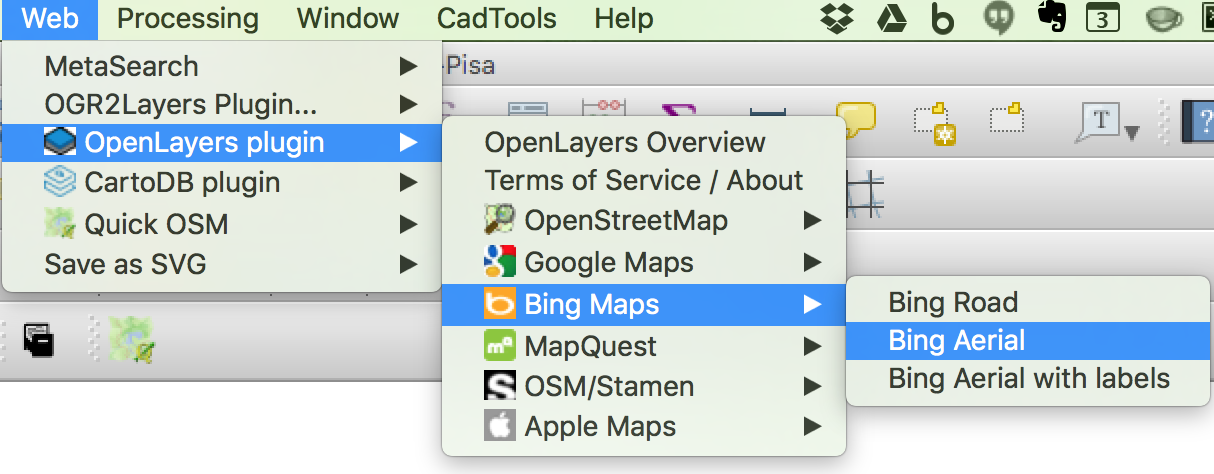Select OpenStreetMap submenu
Image resolution: width=1214 pixels, height=474 pixels.
tap(645, 220)
